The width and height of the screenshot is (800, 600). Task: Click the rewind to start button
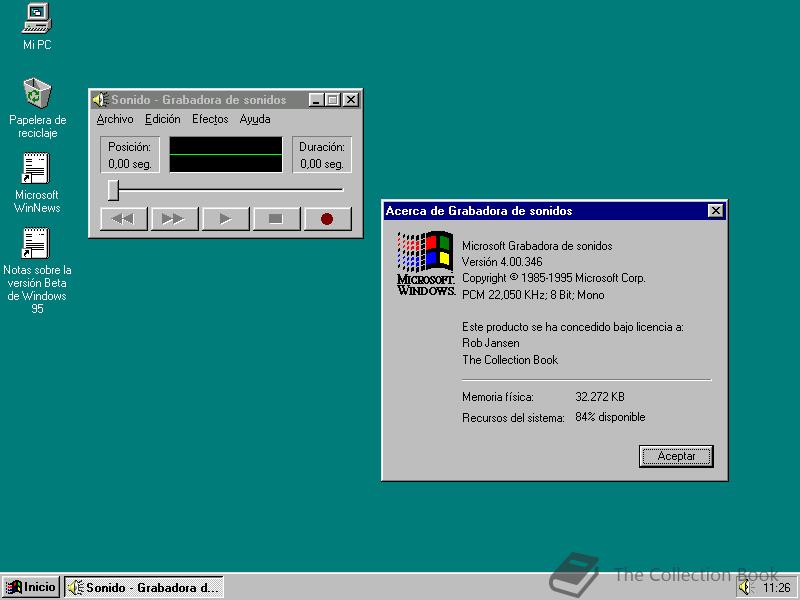coord(123,219)
